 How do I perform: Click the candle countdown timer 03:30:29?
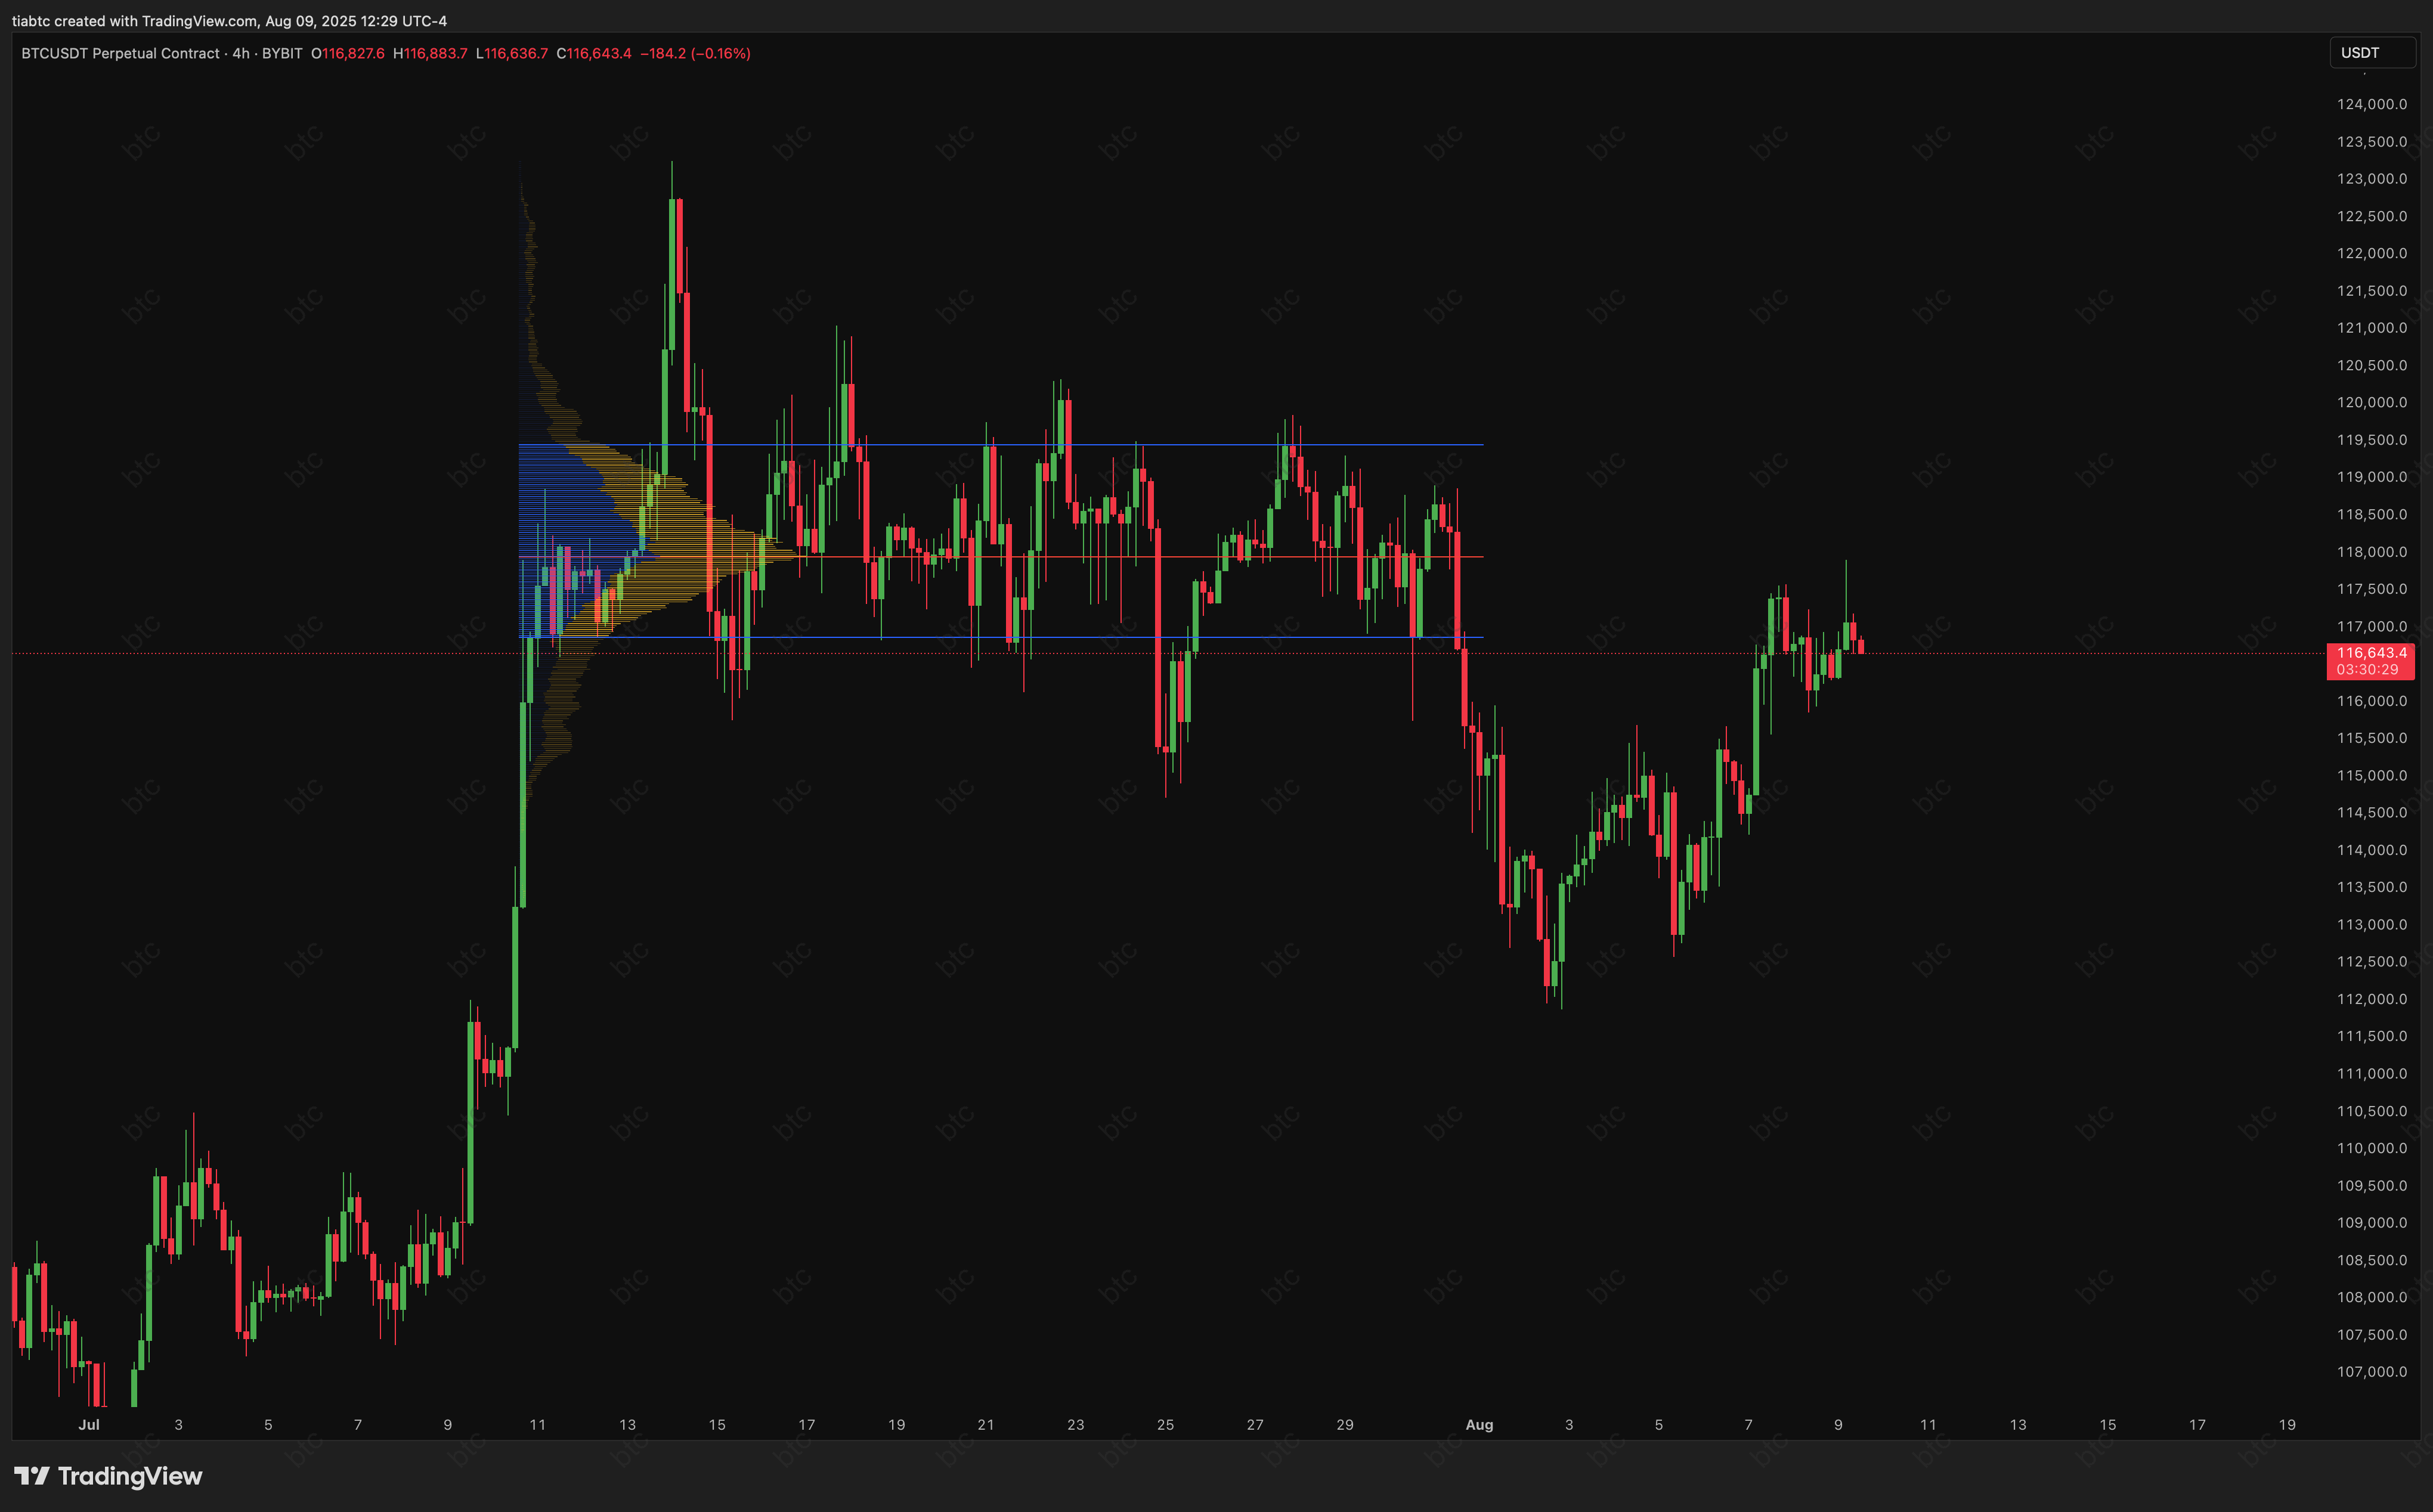(x=2367, y=670)
